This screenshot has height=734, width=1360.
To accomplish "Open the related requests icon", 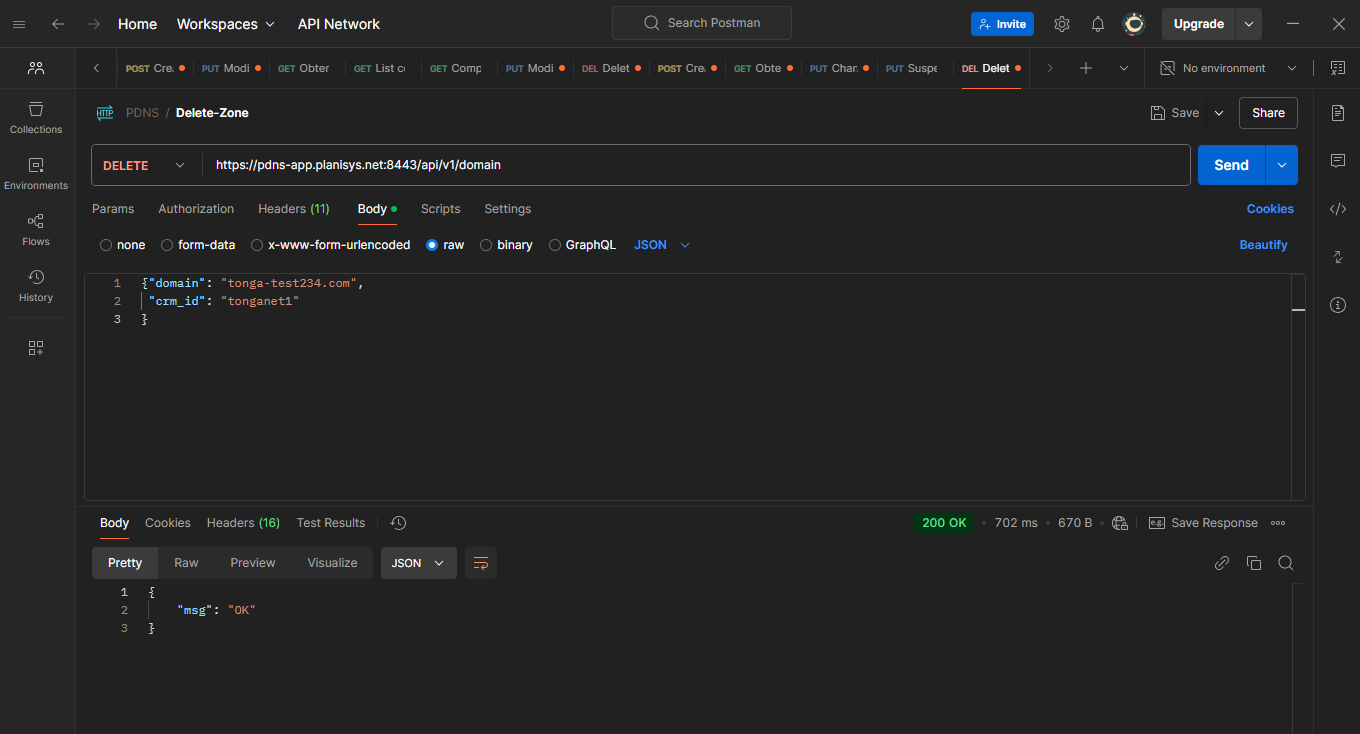I will tap(1338, 257).
